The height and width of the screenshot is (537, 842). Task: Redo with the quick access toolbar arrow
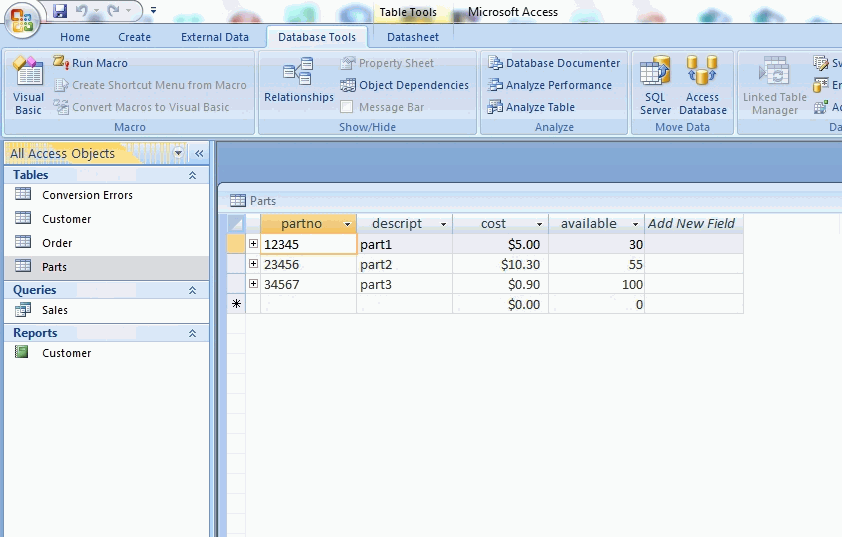pyautogui.click(x=113, y=10)
